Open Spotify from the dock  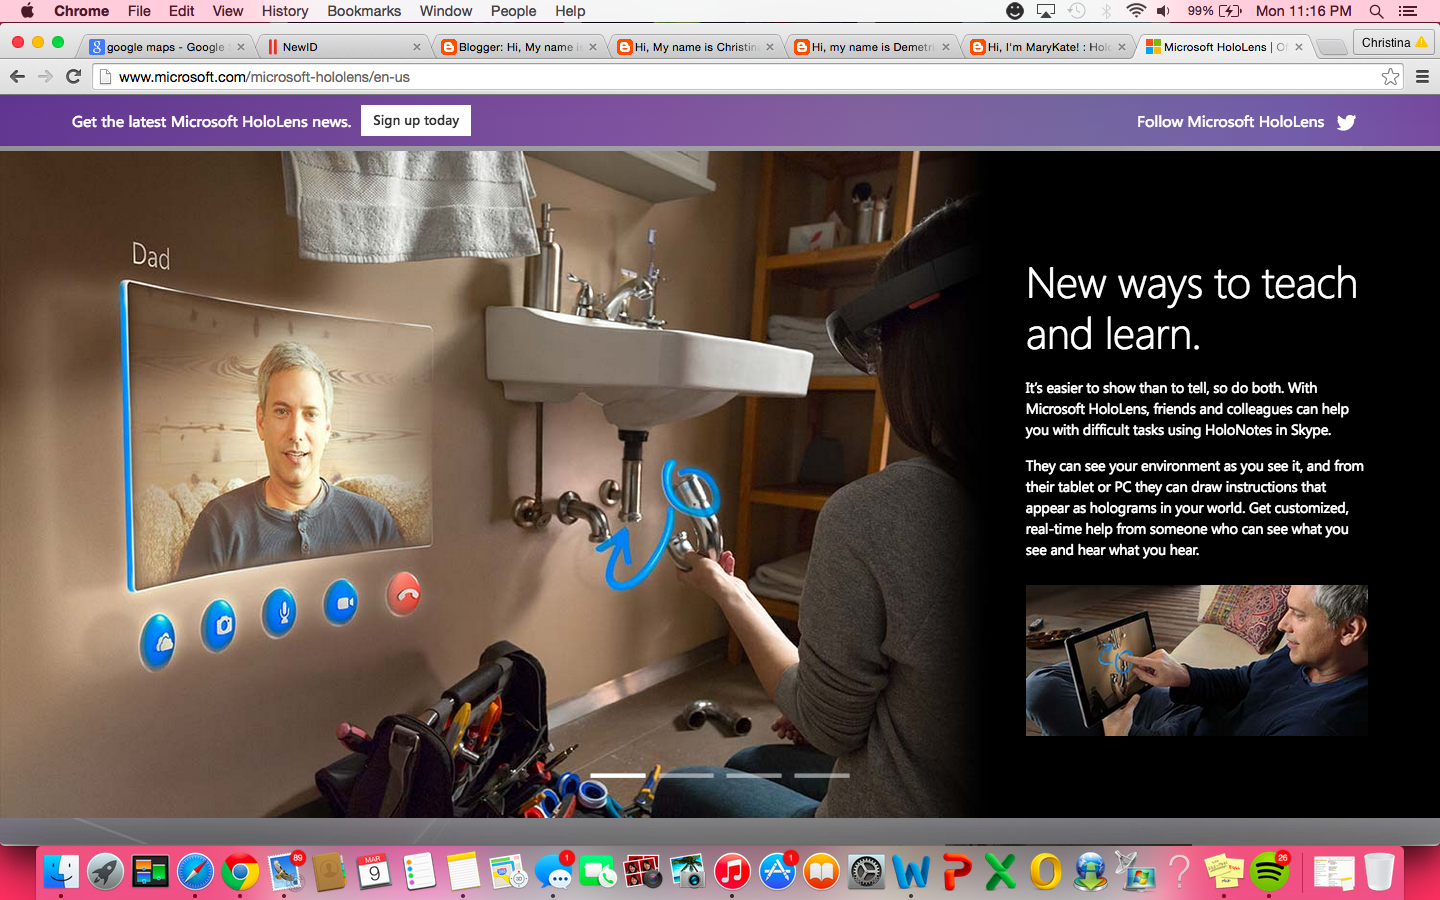point(1269,872)
